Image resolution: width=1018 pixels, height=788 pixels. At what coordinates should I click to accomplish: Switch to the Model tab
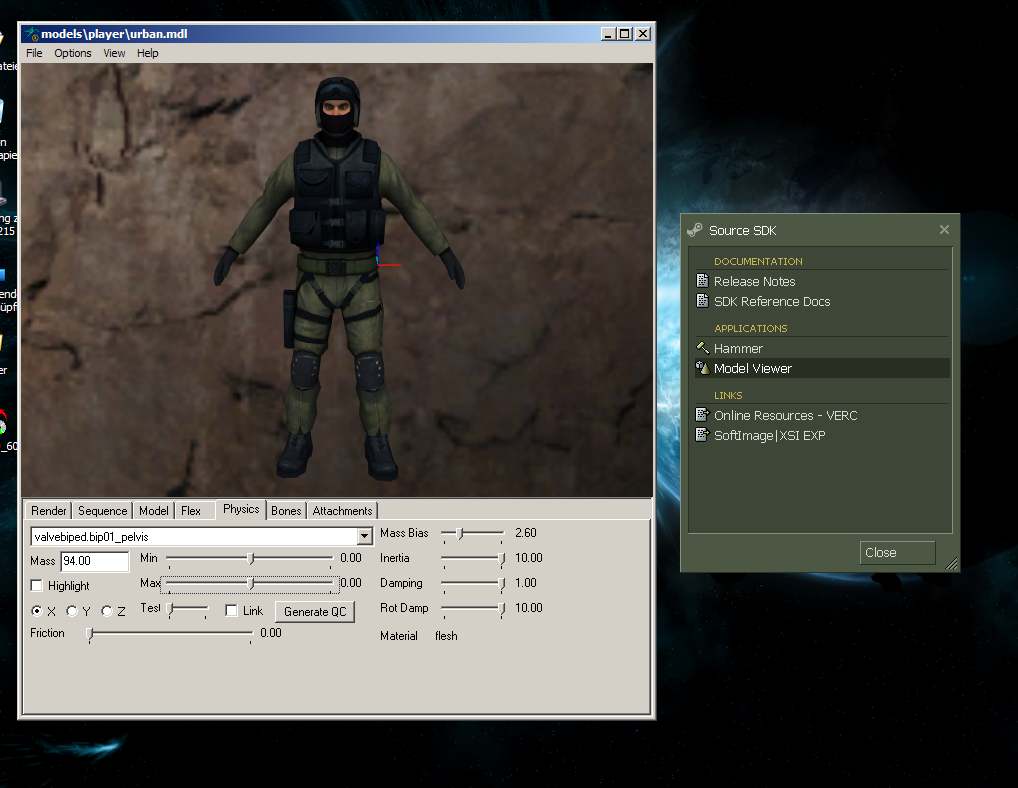click(154, 511)
